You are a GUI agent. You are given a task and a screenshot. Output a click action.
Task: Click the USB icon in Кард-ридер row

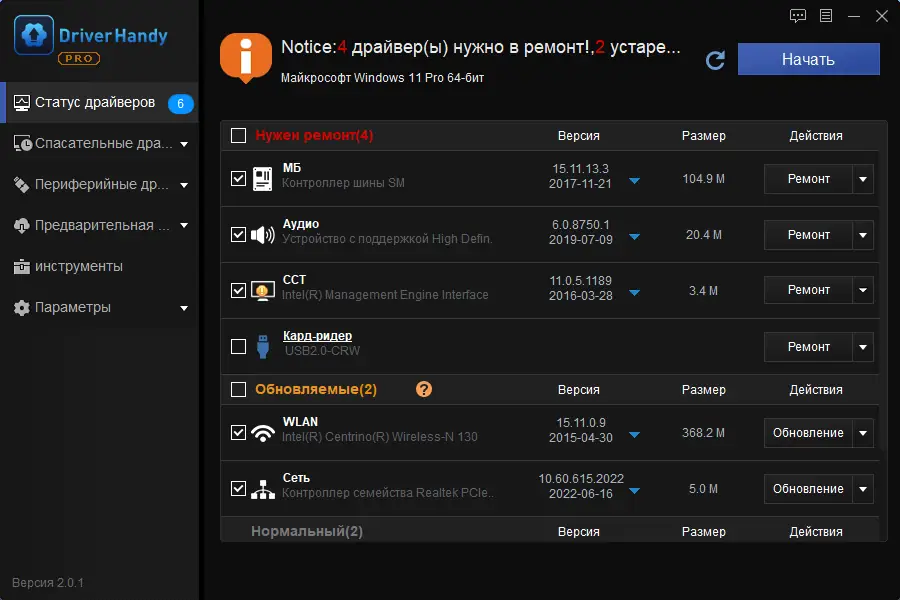coord(263,346)
